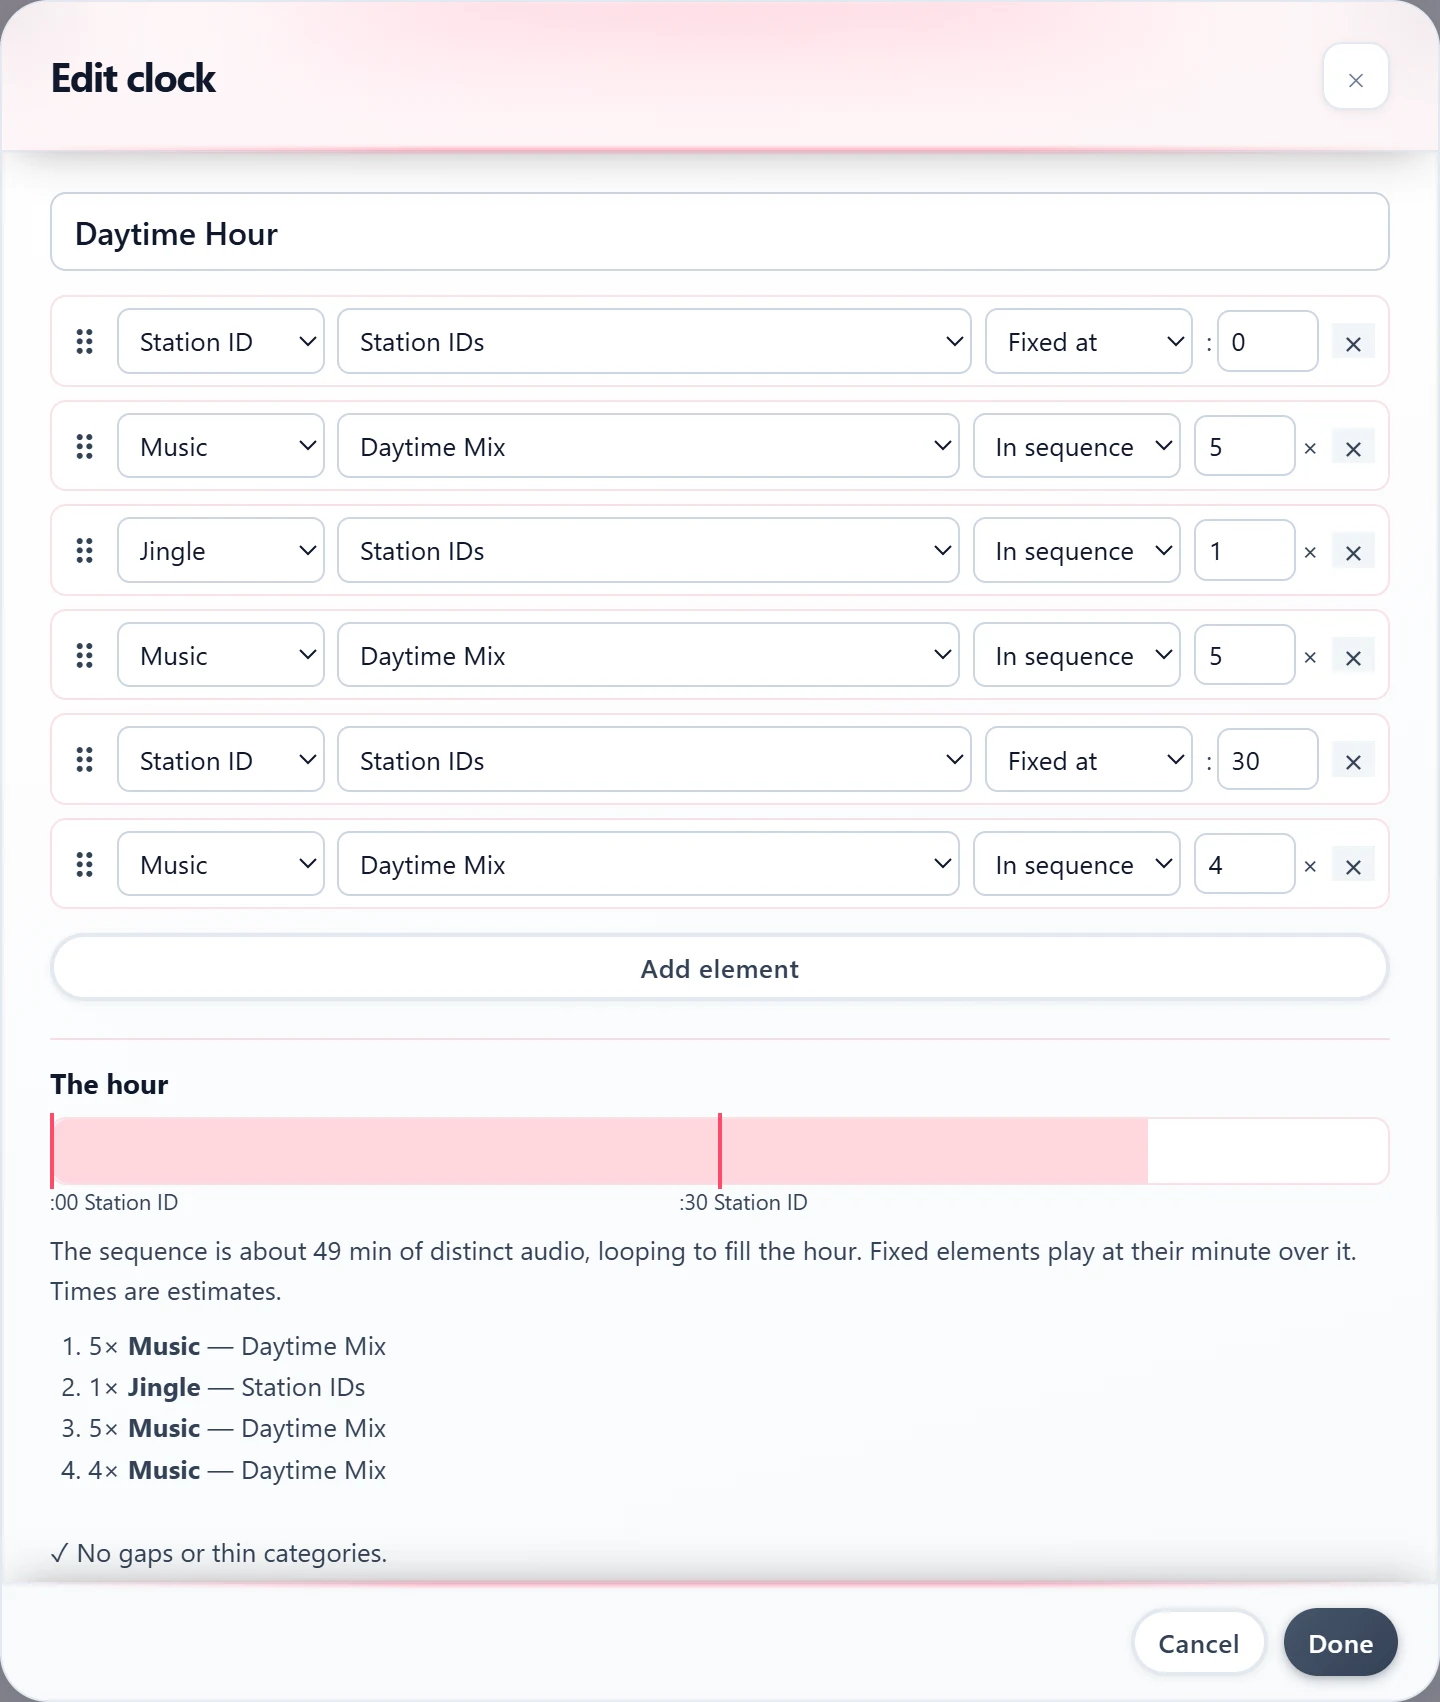
Task: Remove the Jingle element row
Action: 1353,552
